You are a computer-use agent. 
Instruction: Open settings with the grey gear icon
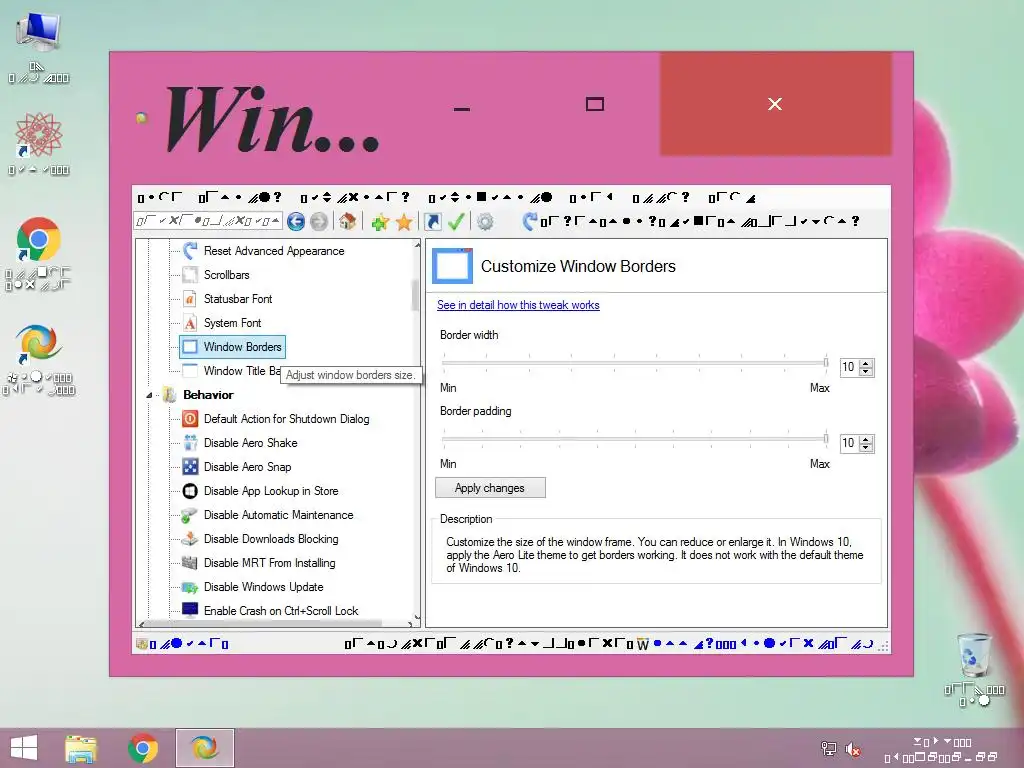485,222
